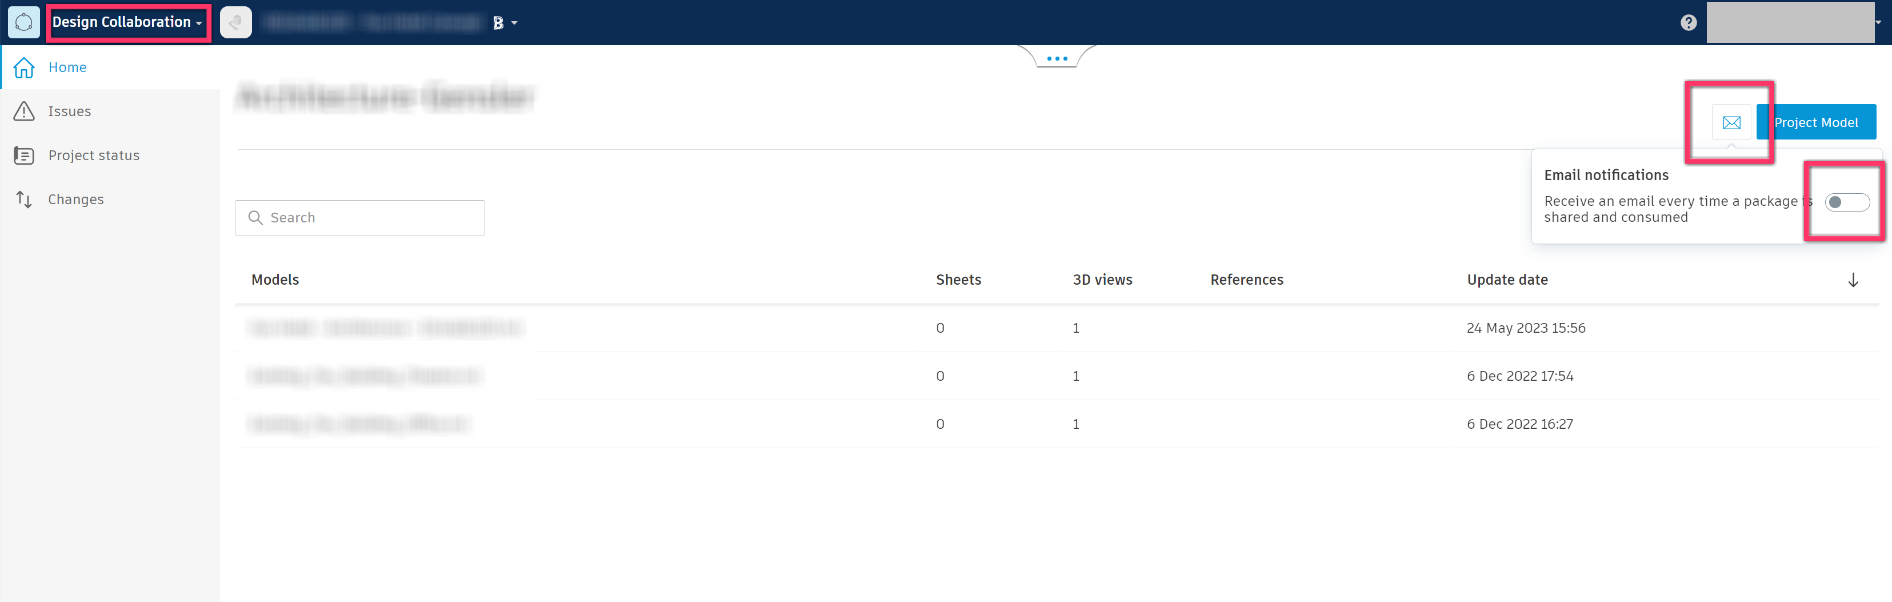The width and height of the screenshot is (1892, 602).
Task: Open Changes in the sidebar
Action: click(110, 199)
